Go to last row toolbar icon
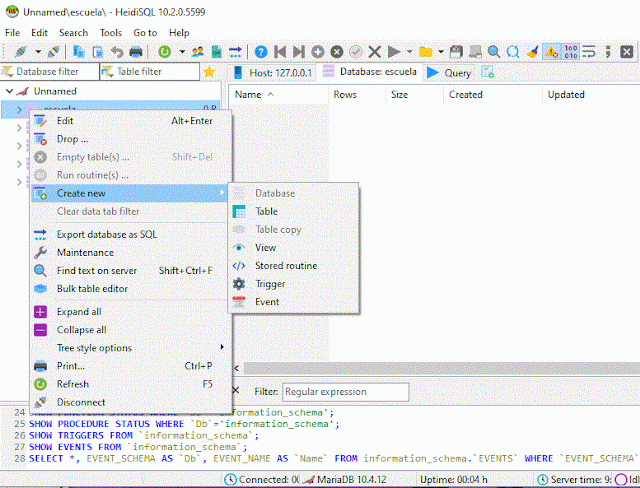 pos(299,52)
